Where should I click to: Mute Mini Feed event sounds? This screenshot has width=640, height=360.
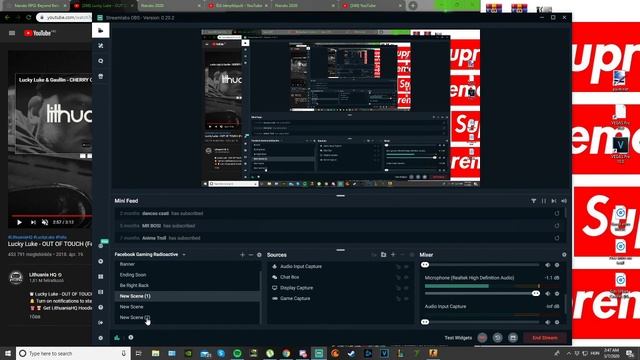click(564, 201)
